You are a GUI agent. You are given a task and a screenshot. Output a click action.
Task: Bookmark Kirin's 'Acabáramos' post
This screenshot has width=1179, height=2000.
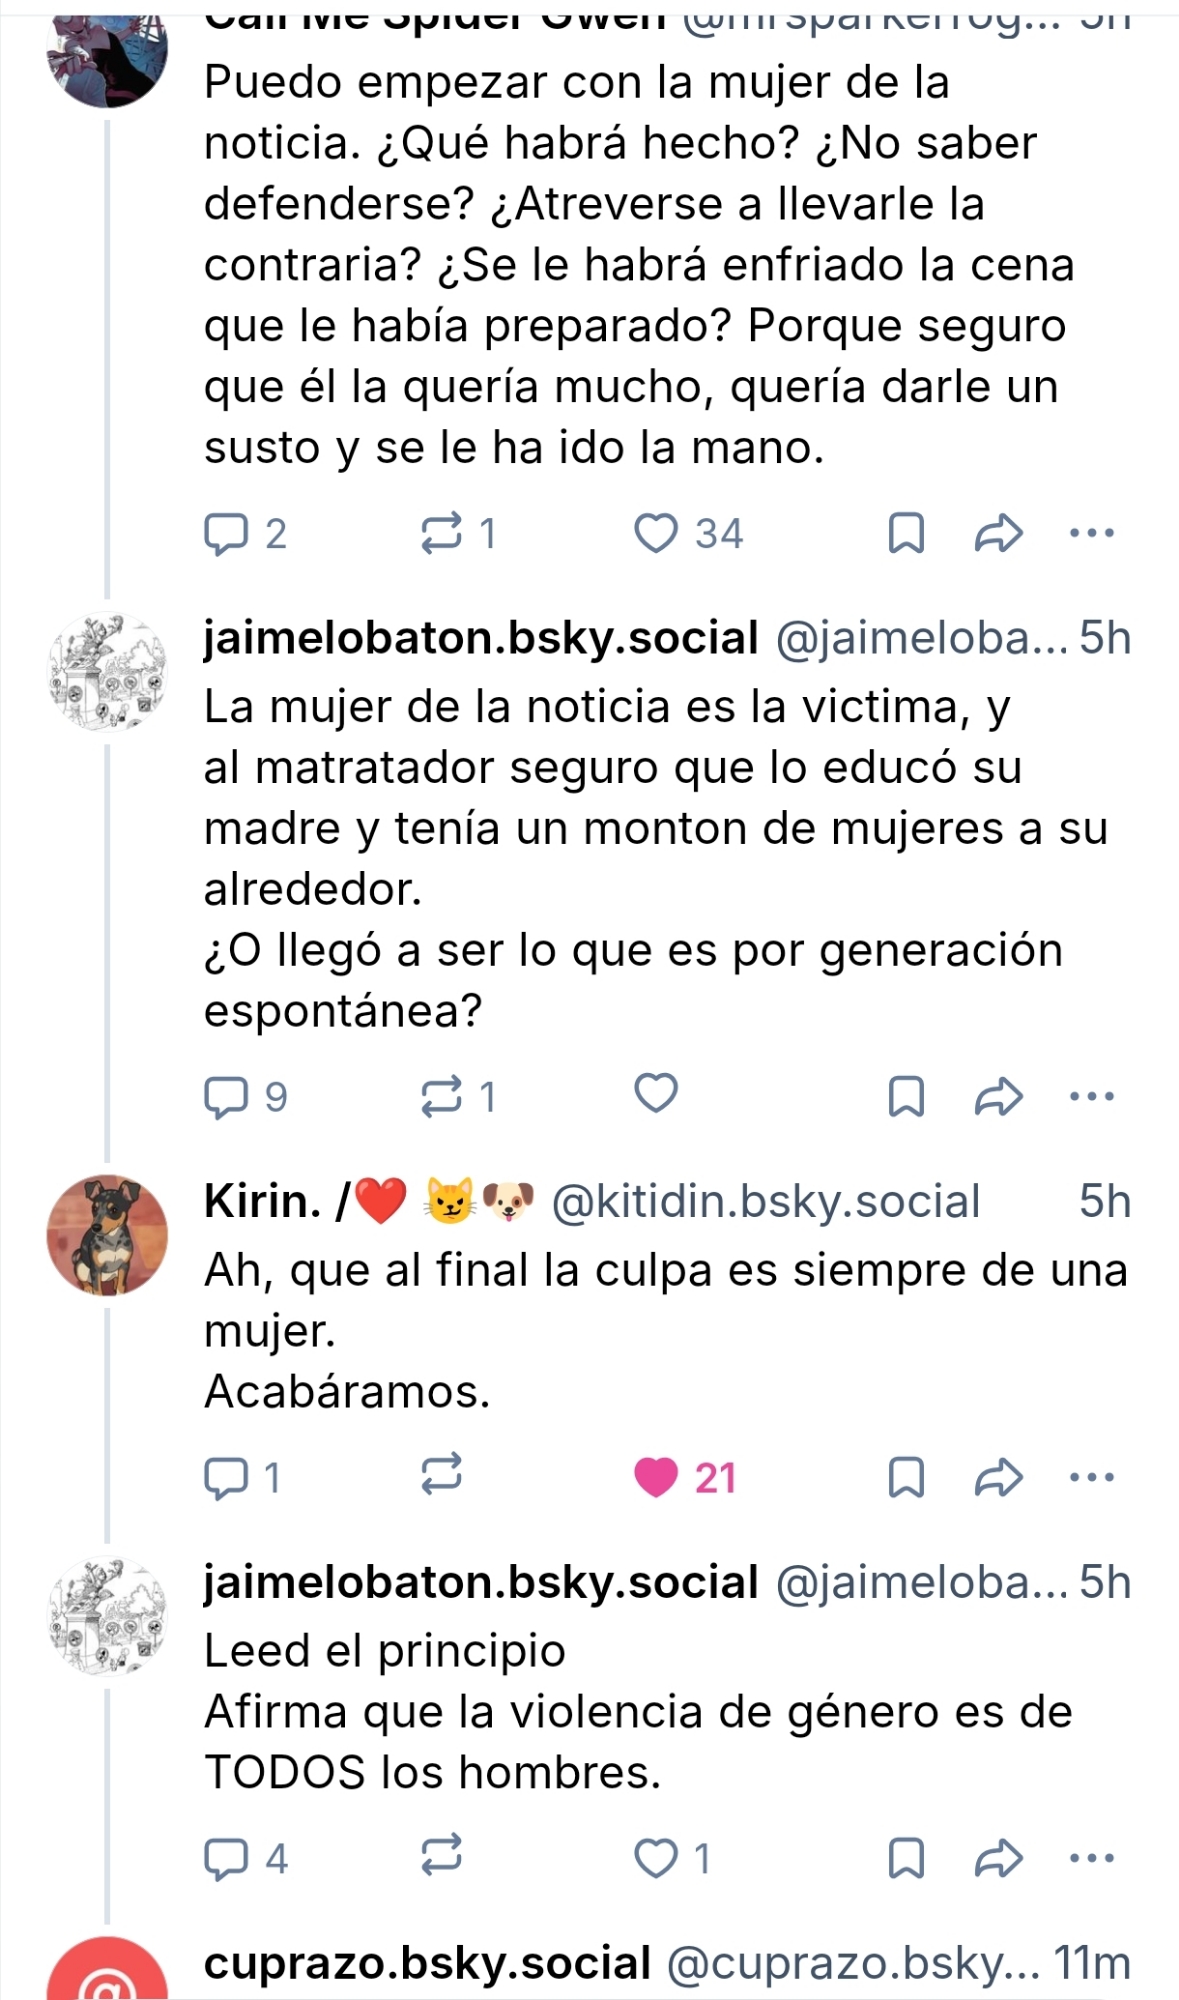pyautogui.click(x=906, y=1477)
